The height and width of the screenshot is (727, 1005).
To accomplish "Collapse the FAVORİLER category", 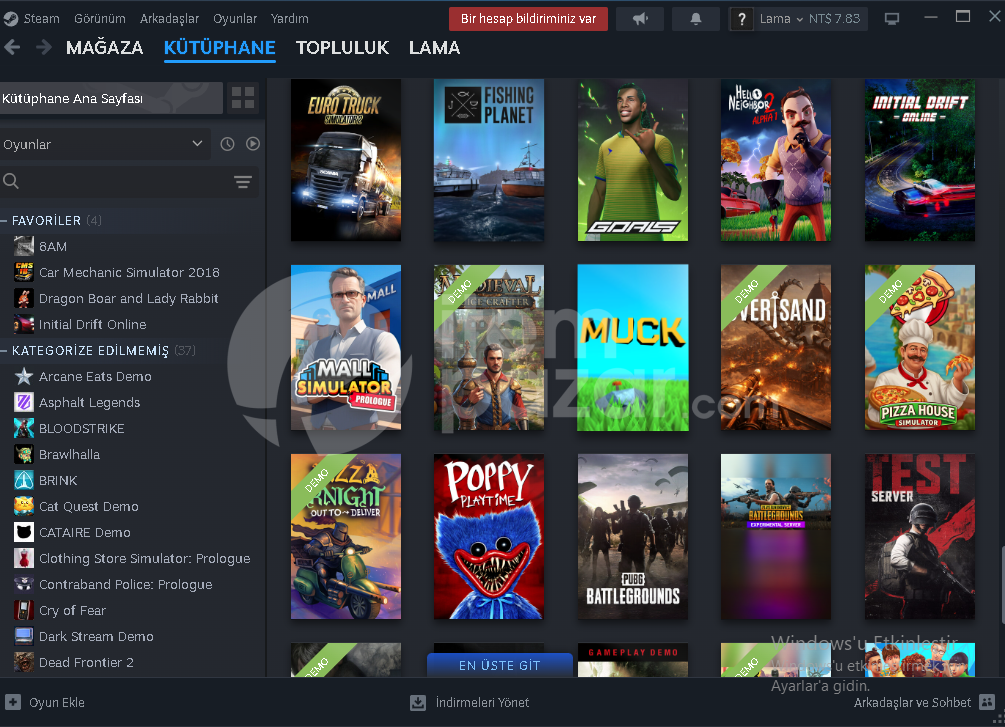I will 4,221.
